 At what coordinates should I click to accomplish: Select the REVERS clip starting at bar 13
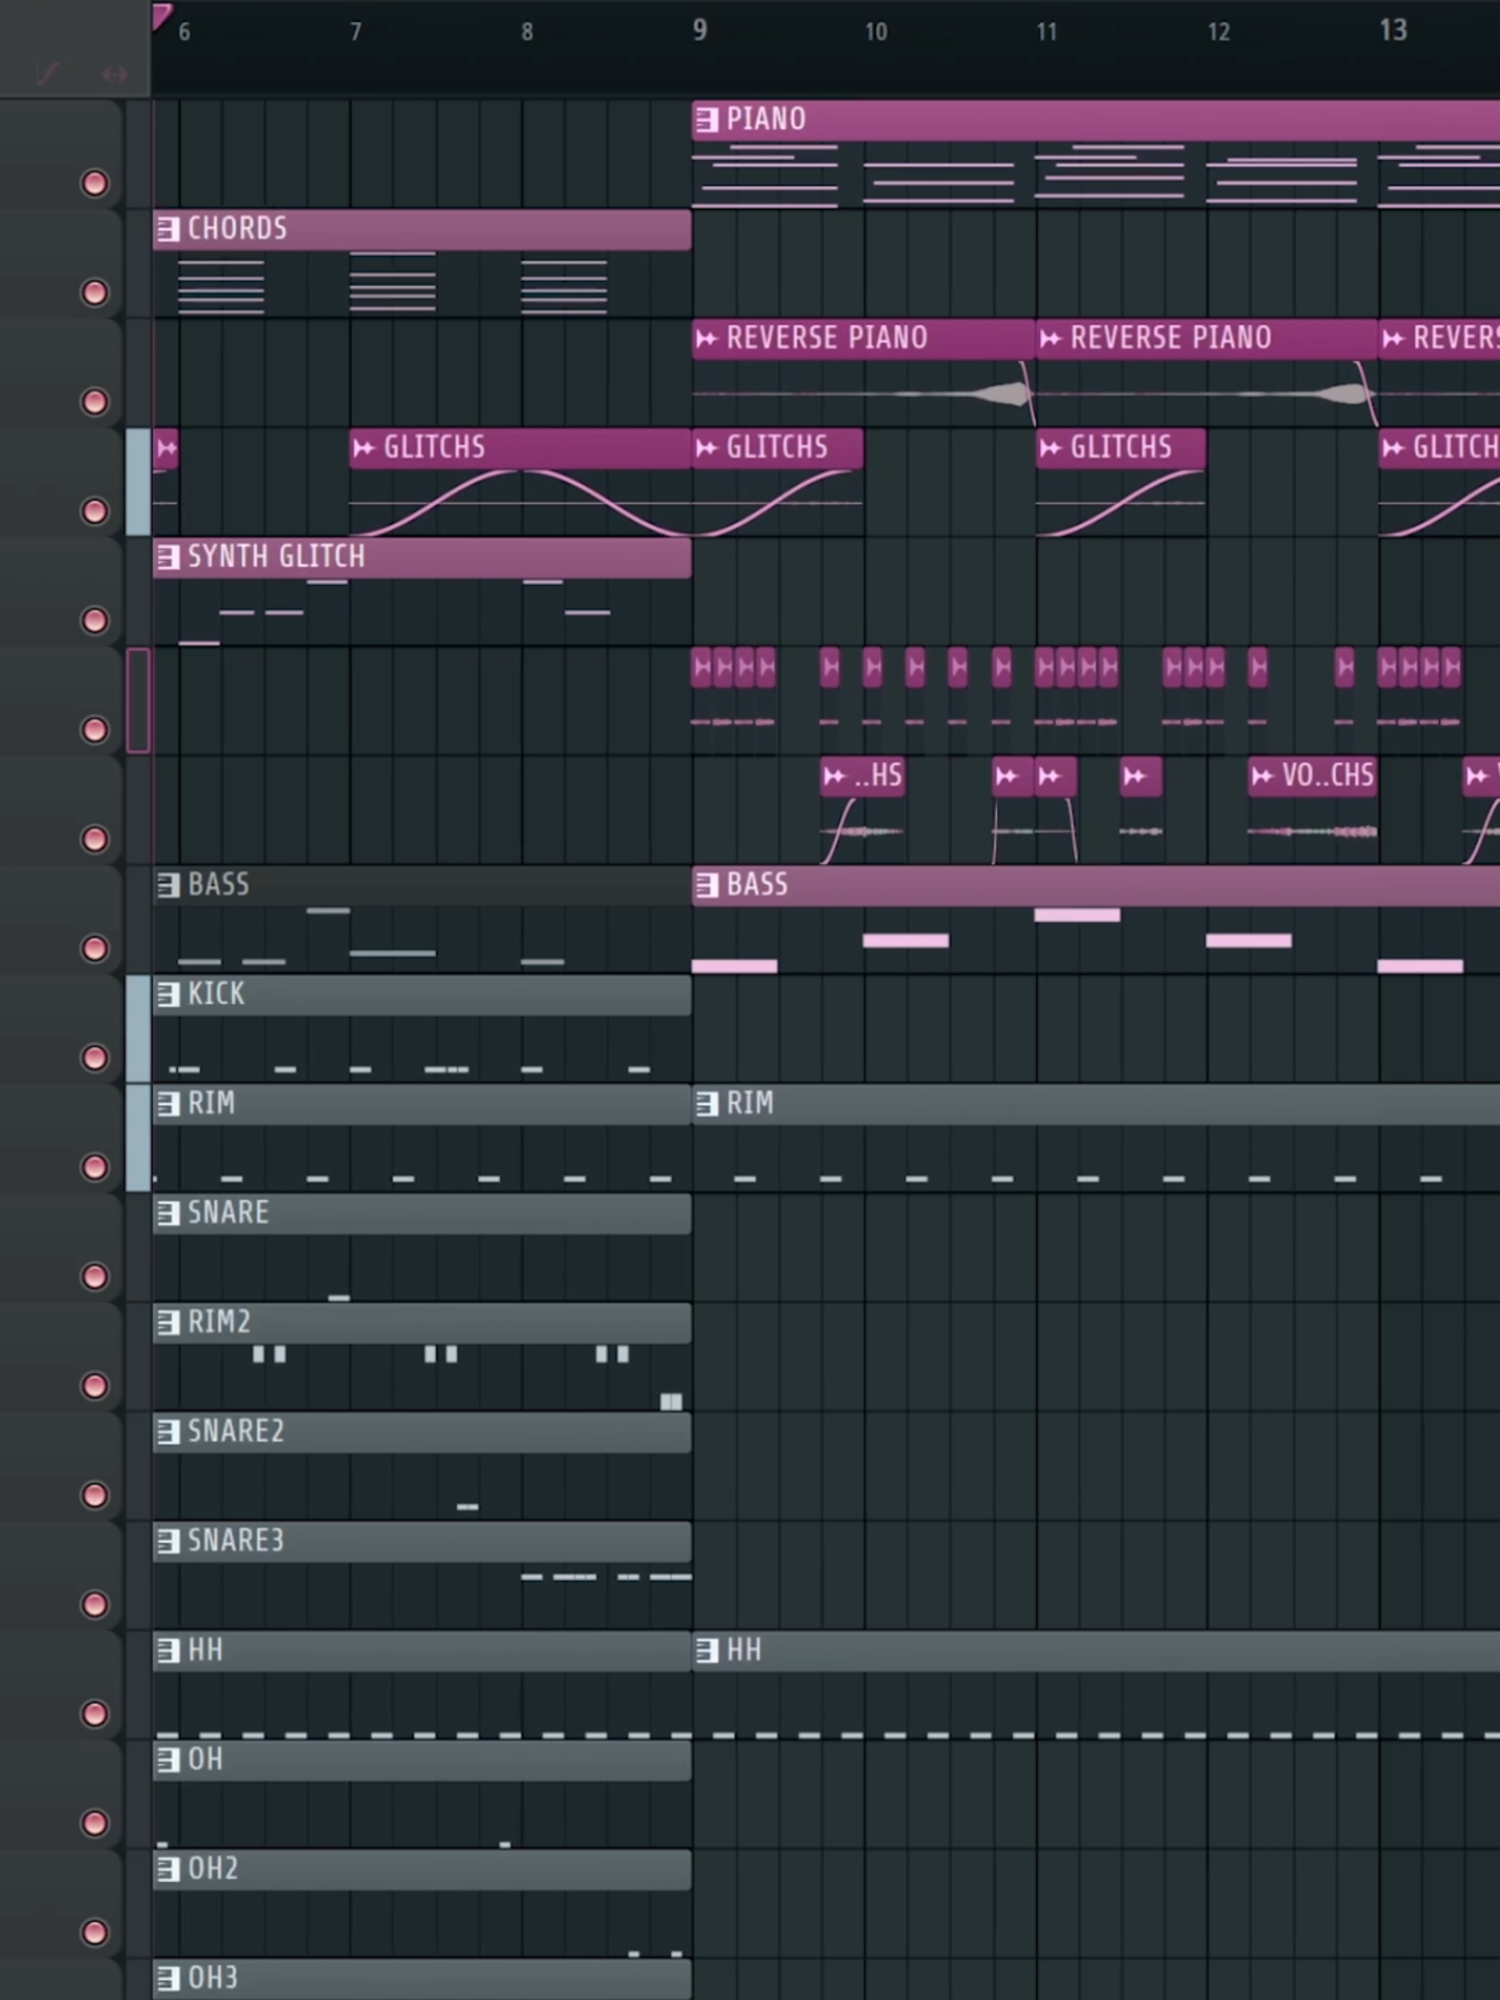coord(1439,339)
